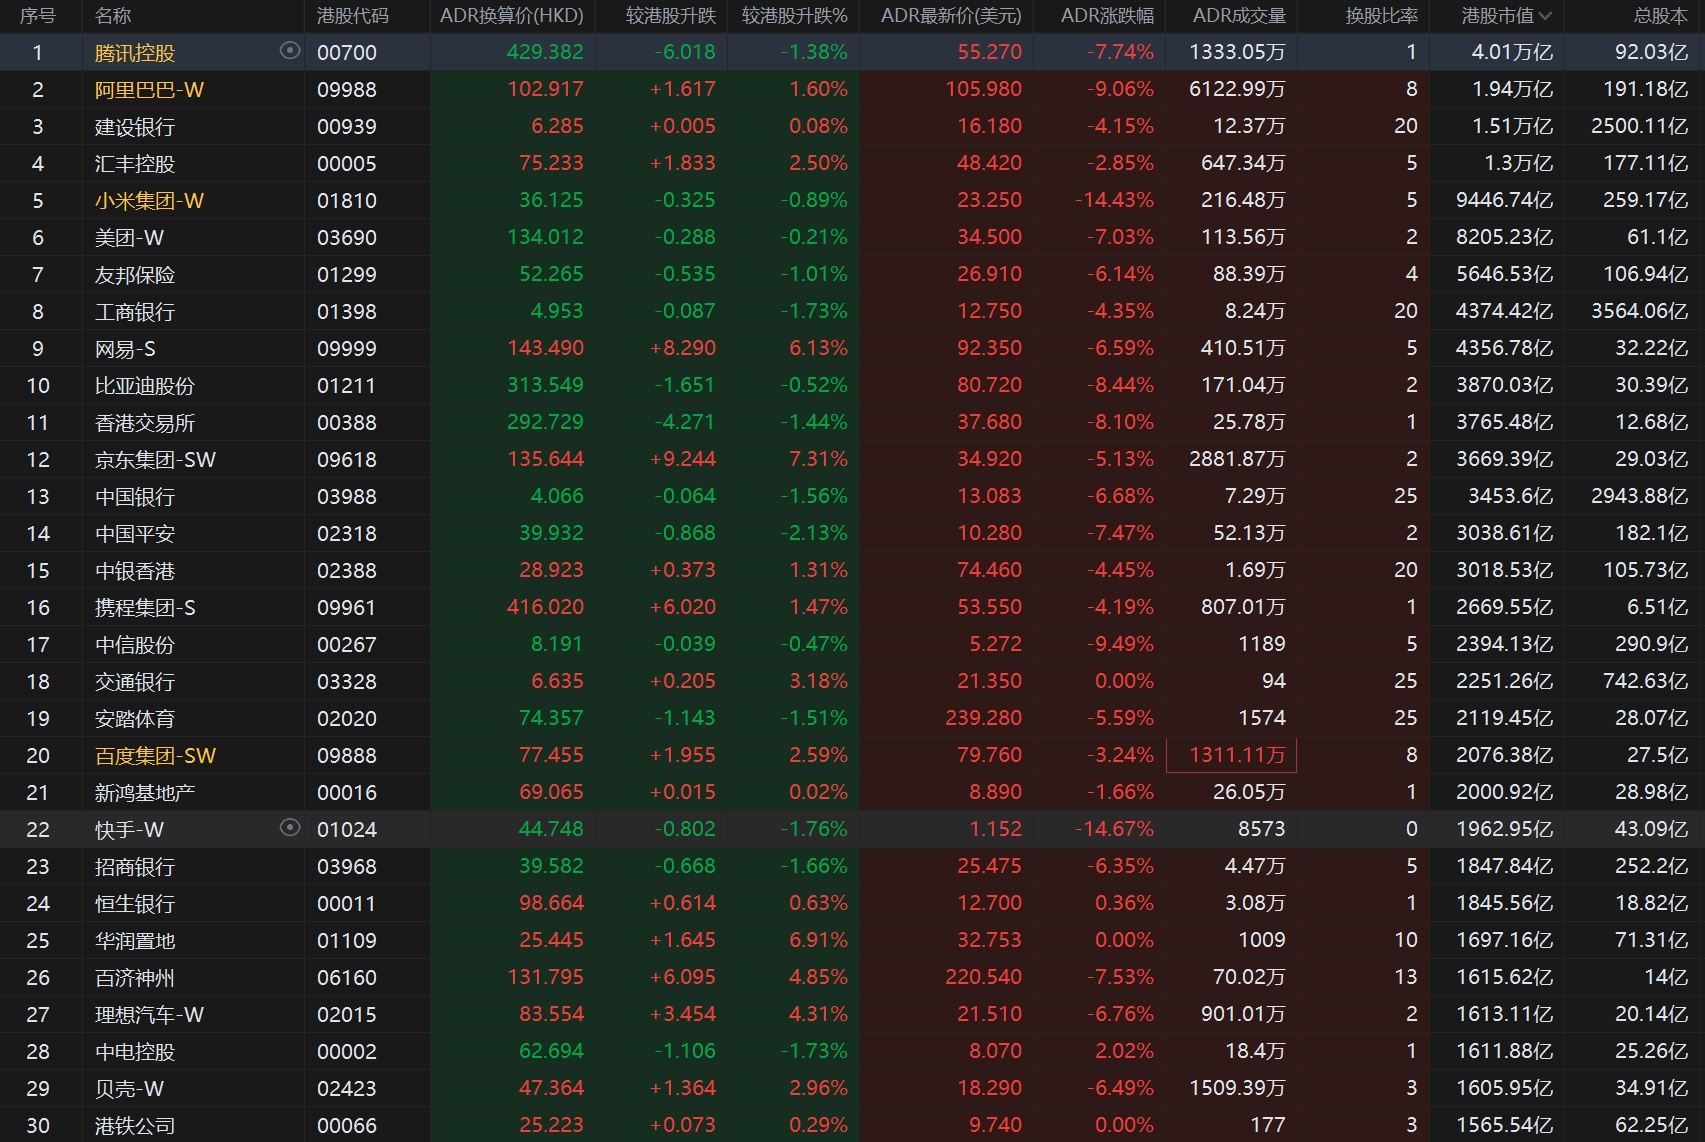The height and width of the screenshot is (1142, 1705).
Task: Sort by the ADR成交量 column header
Action: (x=1239, y=16)
